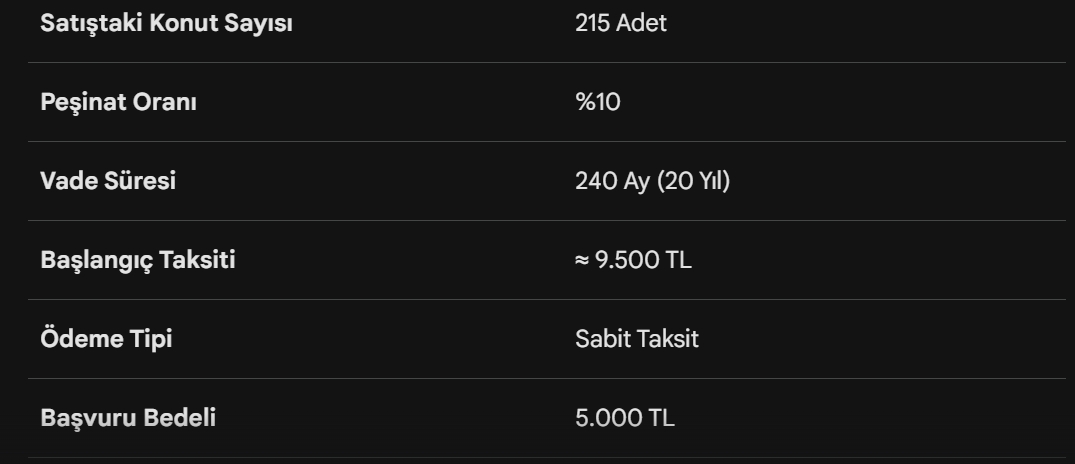Click the 'Başlangıç Taksiti' label
The image size is (1075, 464).
[138, 260]
